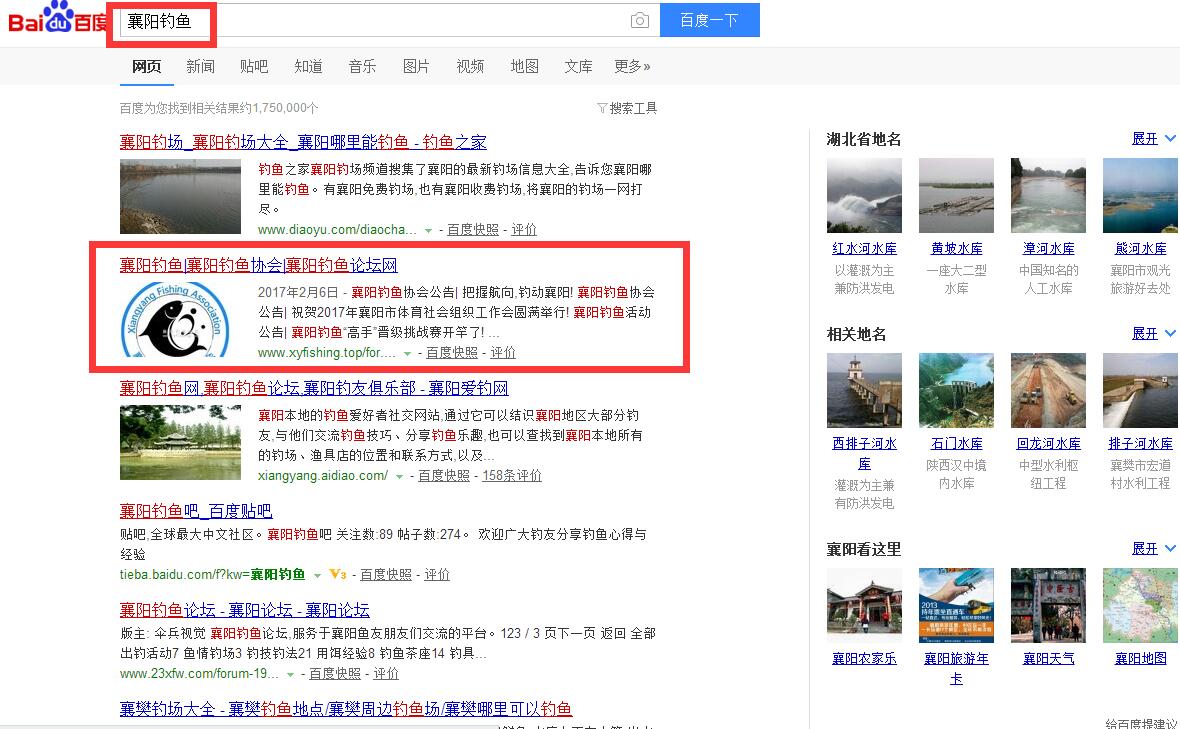Screen dimensions: 1180x729
Task: Click the Xiangyang Fishing Association logo thumbnail
Action: [x=175, y=320]
